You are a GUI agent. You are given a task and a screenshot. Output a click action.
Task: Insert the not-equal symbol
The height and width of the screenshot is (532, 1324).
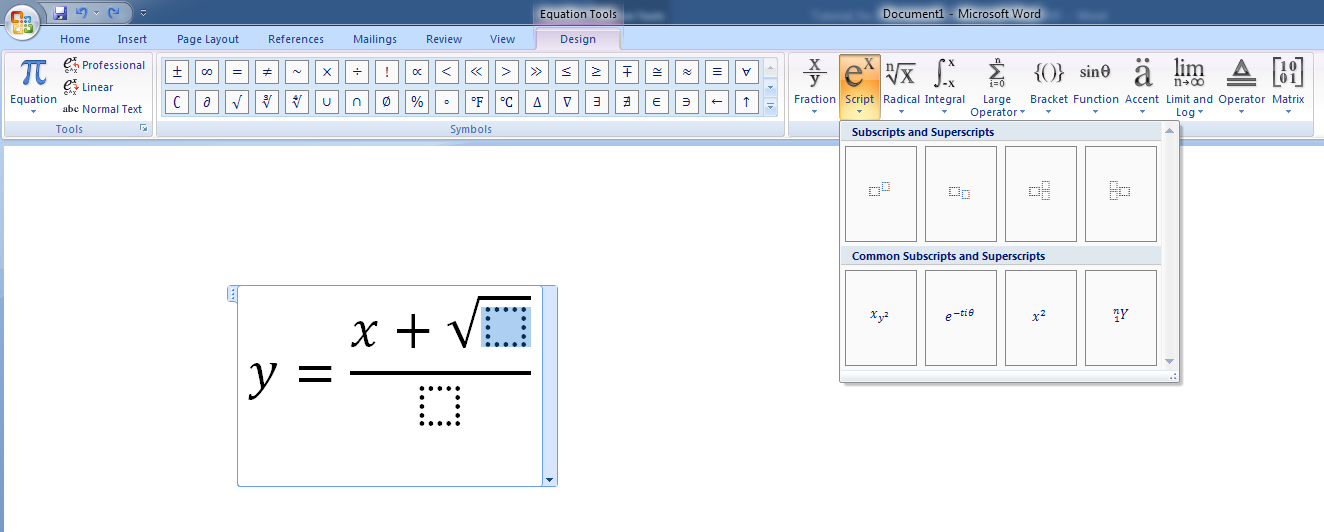tap(267, 71)
